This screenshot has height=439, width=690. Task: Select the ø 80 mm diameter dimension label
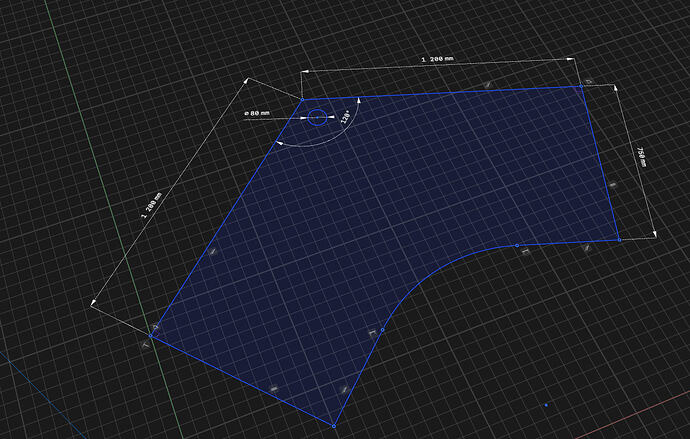(x=257, y=113)
